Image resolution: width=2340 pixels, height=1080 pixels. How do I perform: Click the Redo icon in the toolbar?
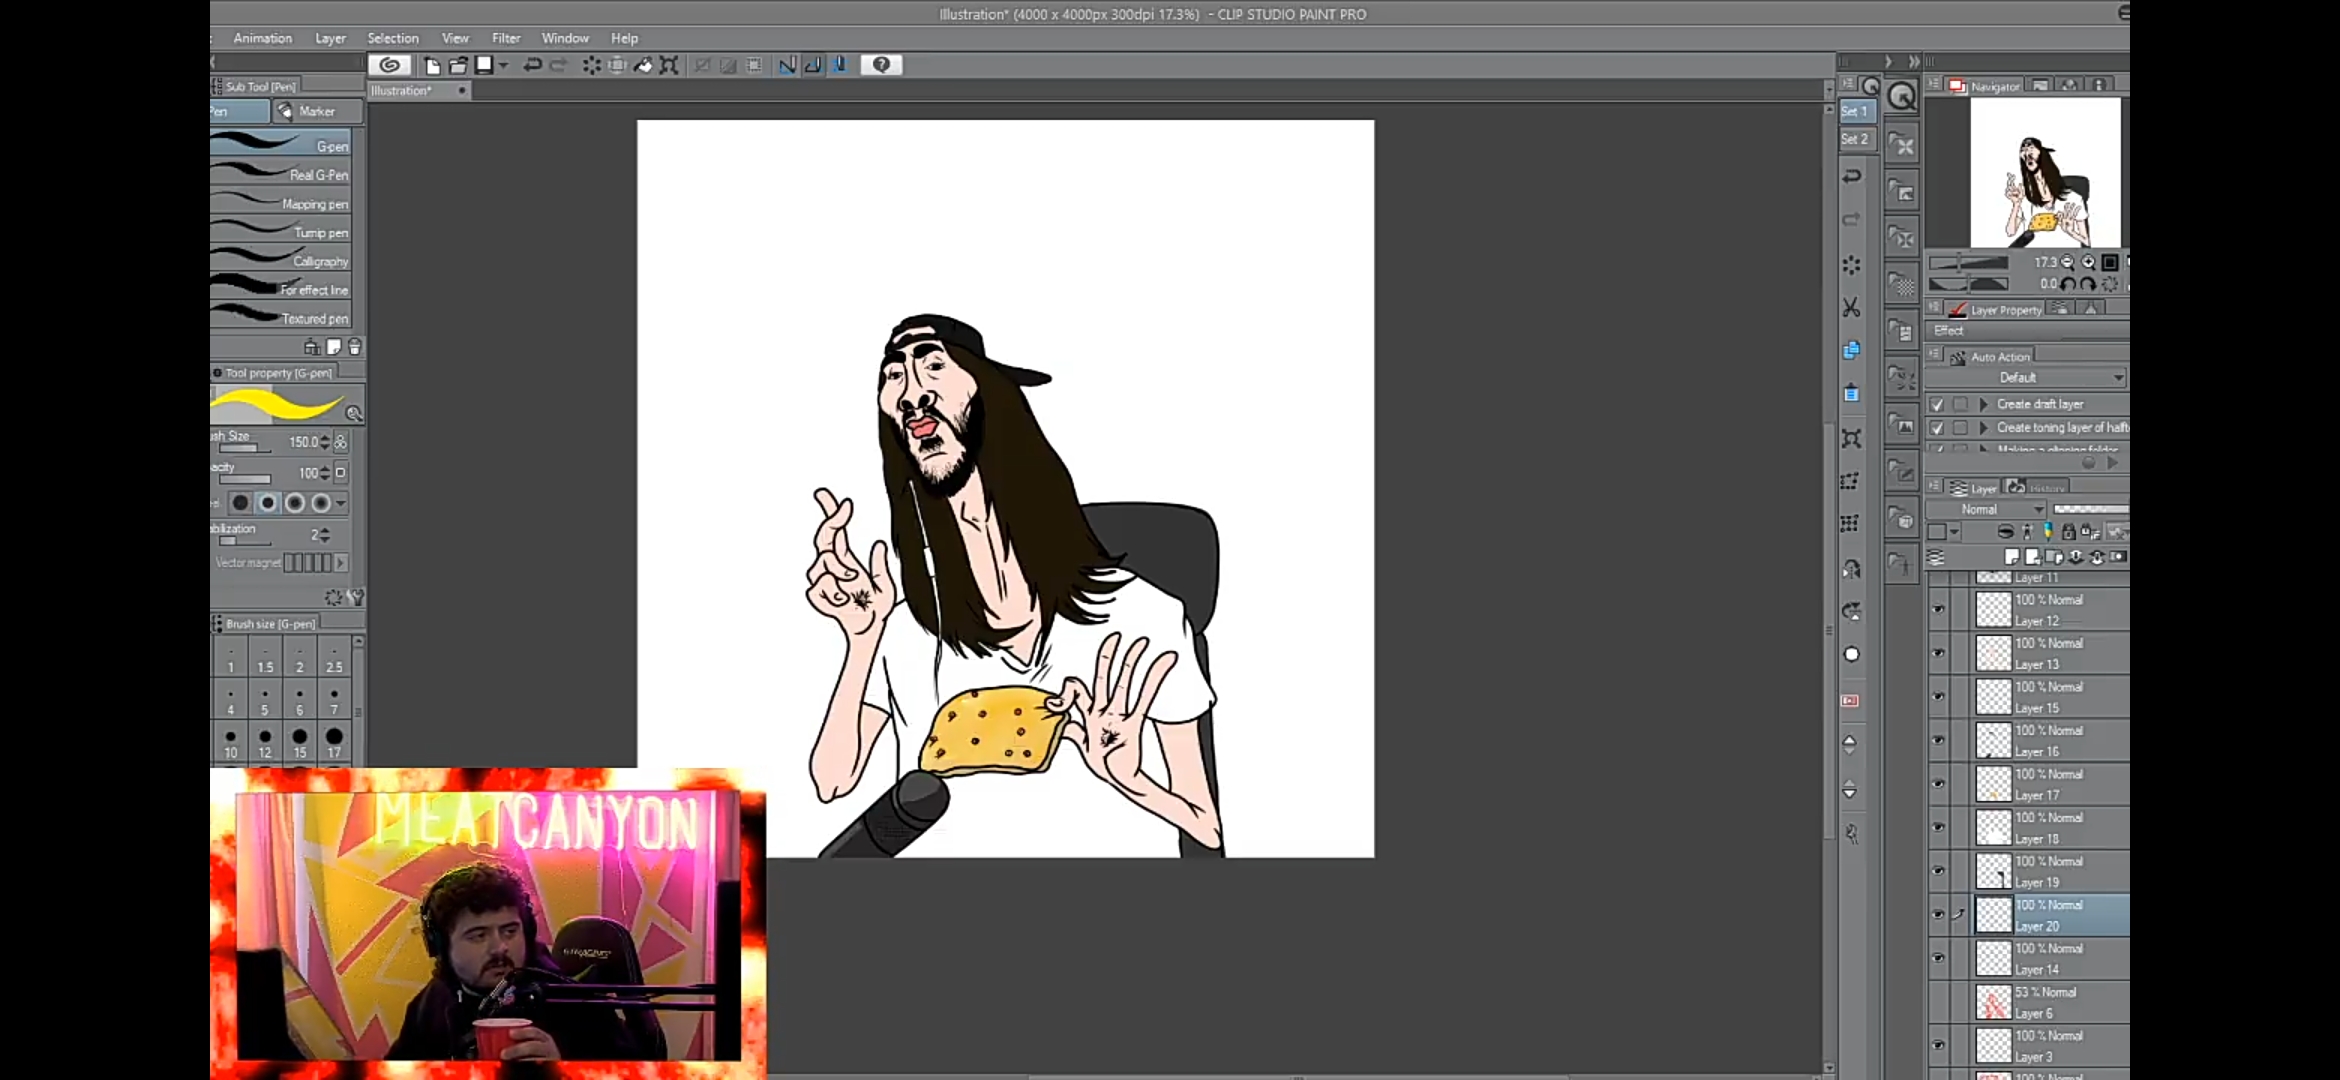pos(559,65)
